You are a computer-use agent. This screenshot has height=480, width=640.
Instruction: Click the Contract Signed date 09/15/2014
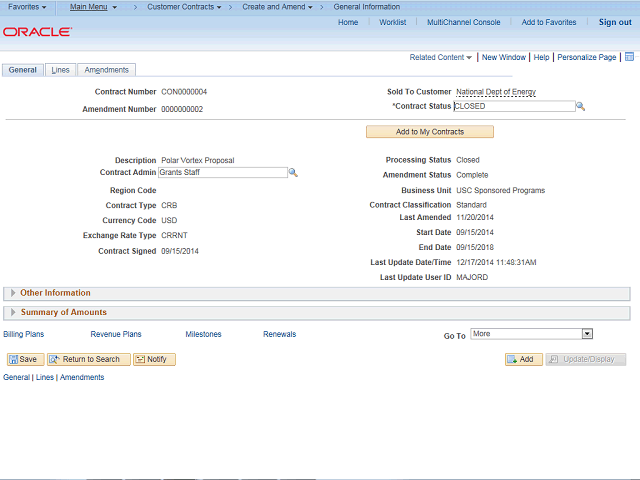tap(180, 251)
